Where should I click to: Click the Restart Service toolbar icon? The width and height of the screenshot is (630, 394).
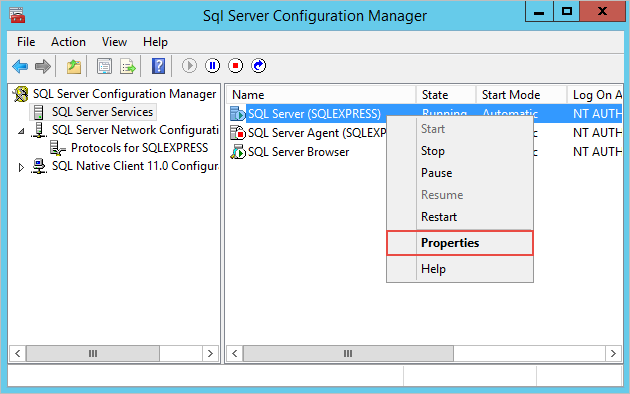[259, 65]
